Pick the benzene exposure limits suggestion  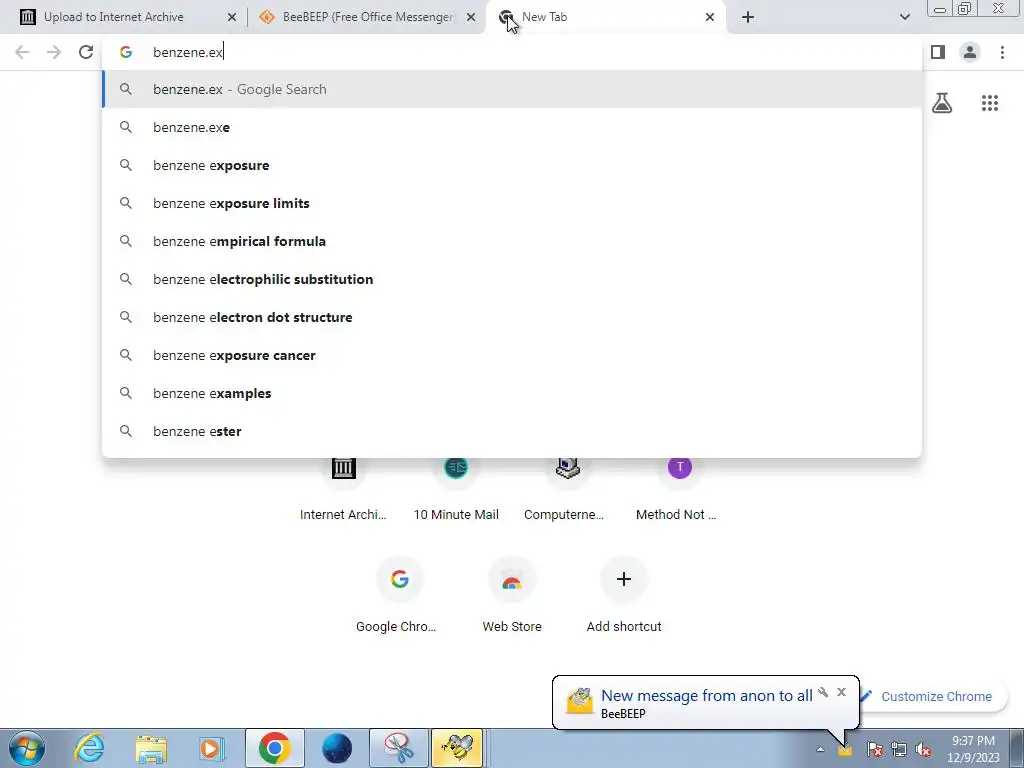click(512, 203)
